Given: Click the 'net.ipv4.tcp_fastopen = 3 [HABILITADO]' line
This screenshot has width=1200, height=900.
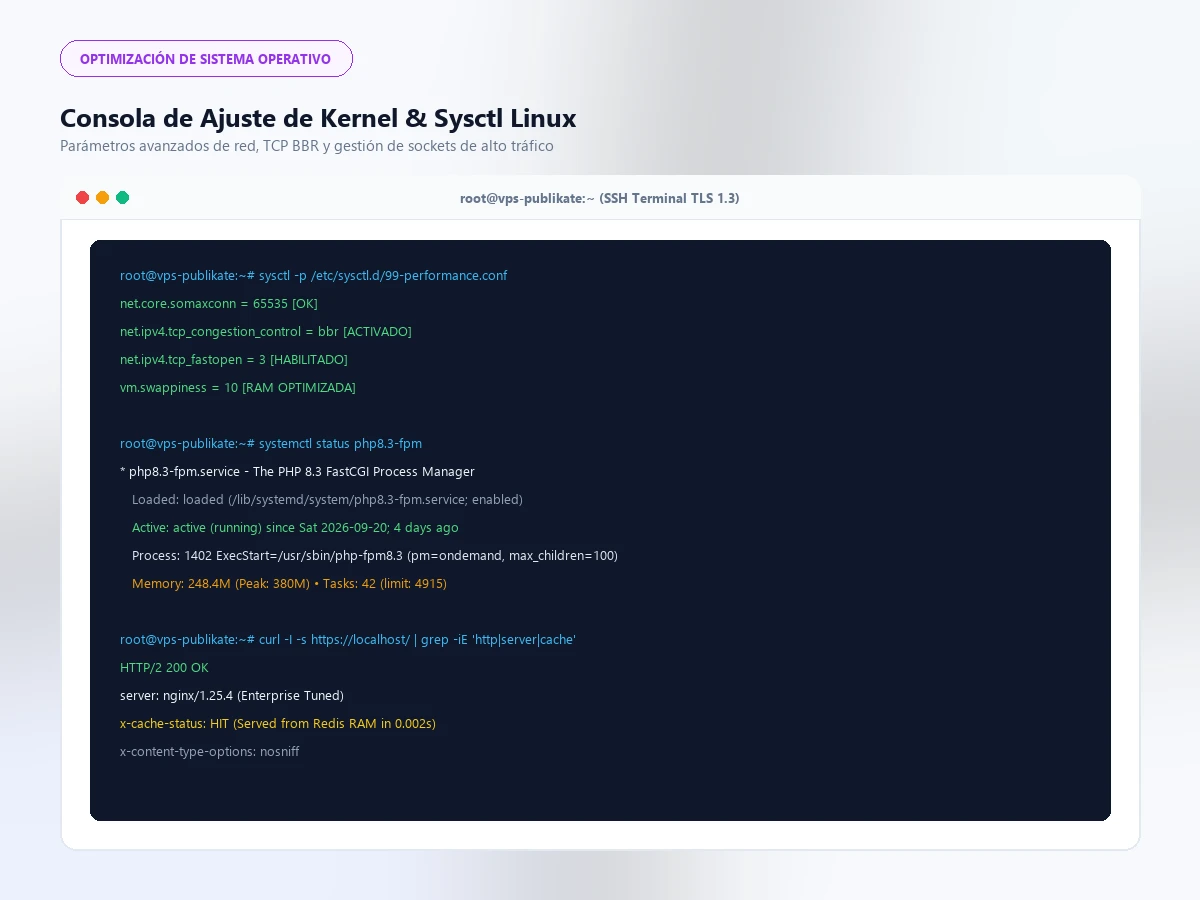Looking at the screenshot, I should click(234, 359).
